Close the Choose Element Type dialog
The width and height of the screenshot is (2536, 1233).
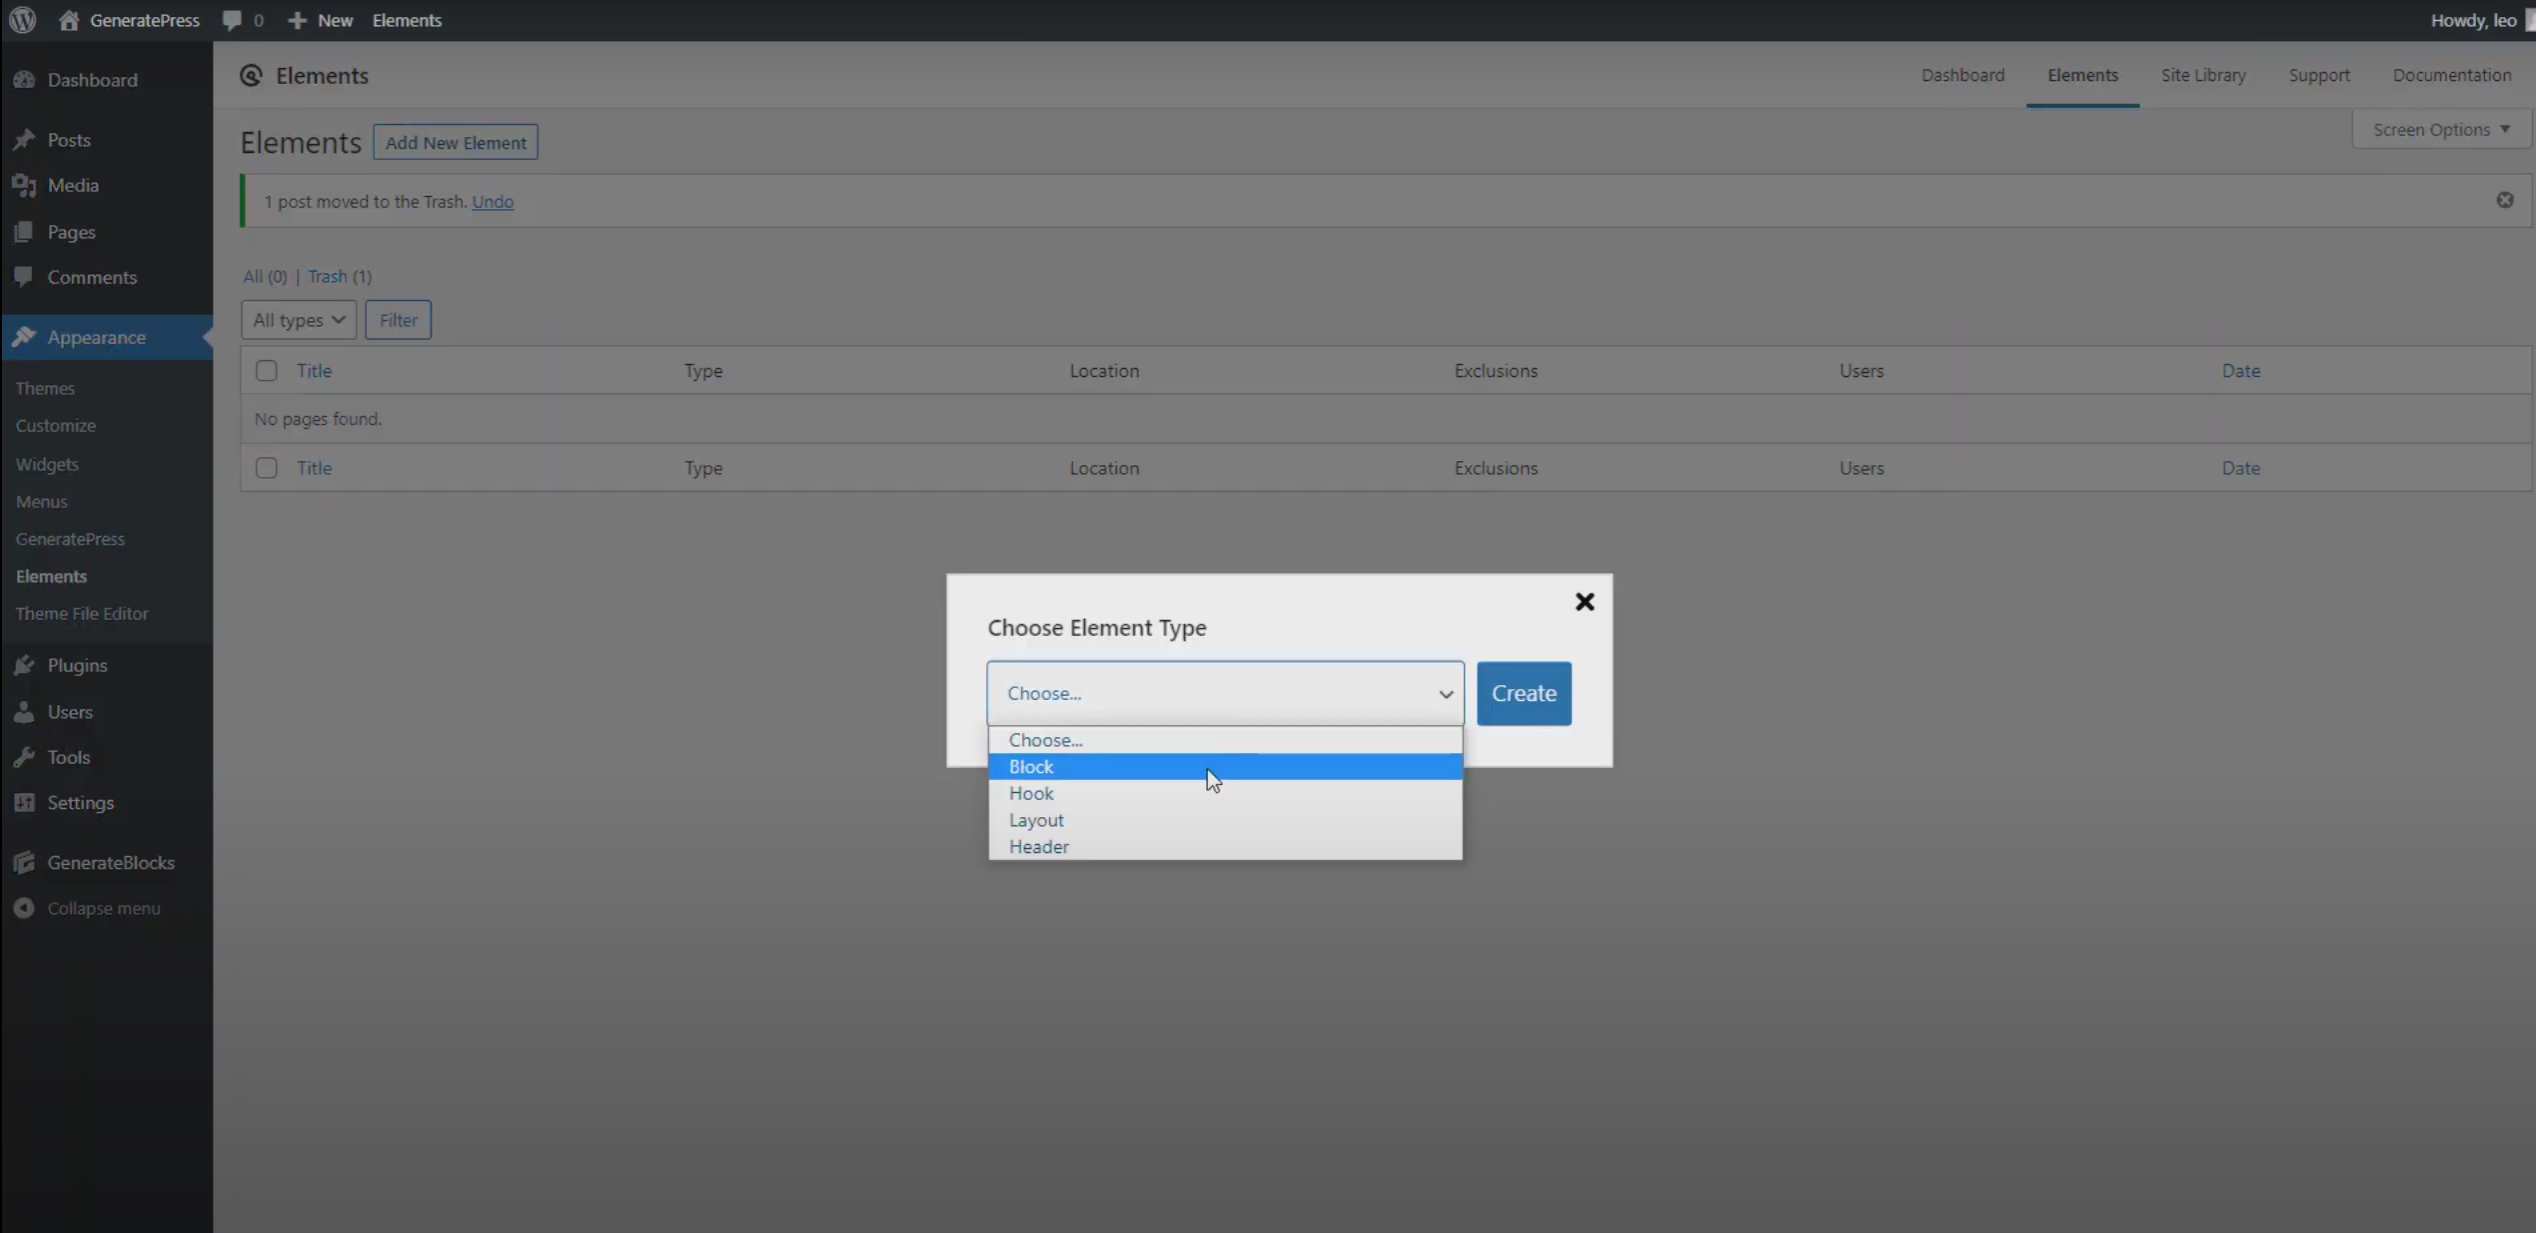[x=1584, y=602]
